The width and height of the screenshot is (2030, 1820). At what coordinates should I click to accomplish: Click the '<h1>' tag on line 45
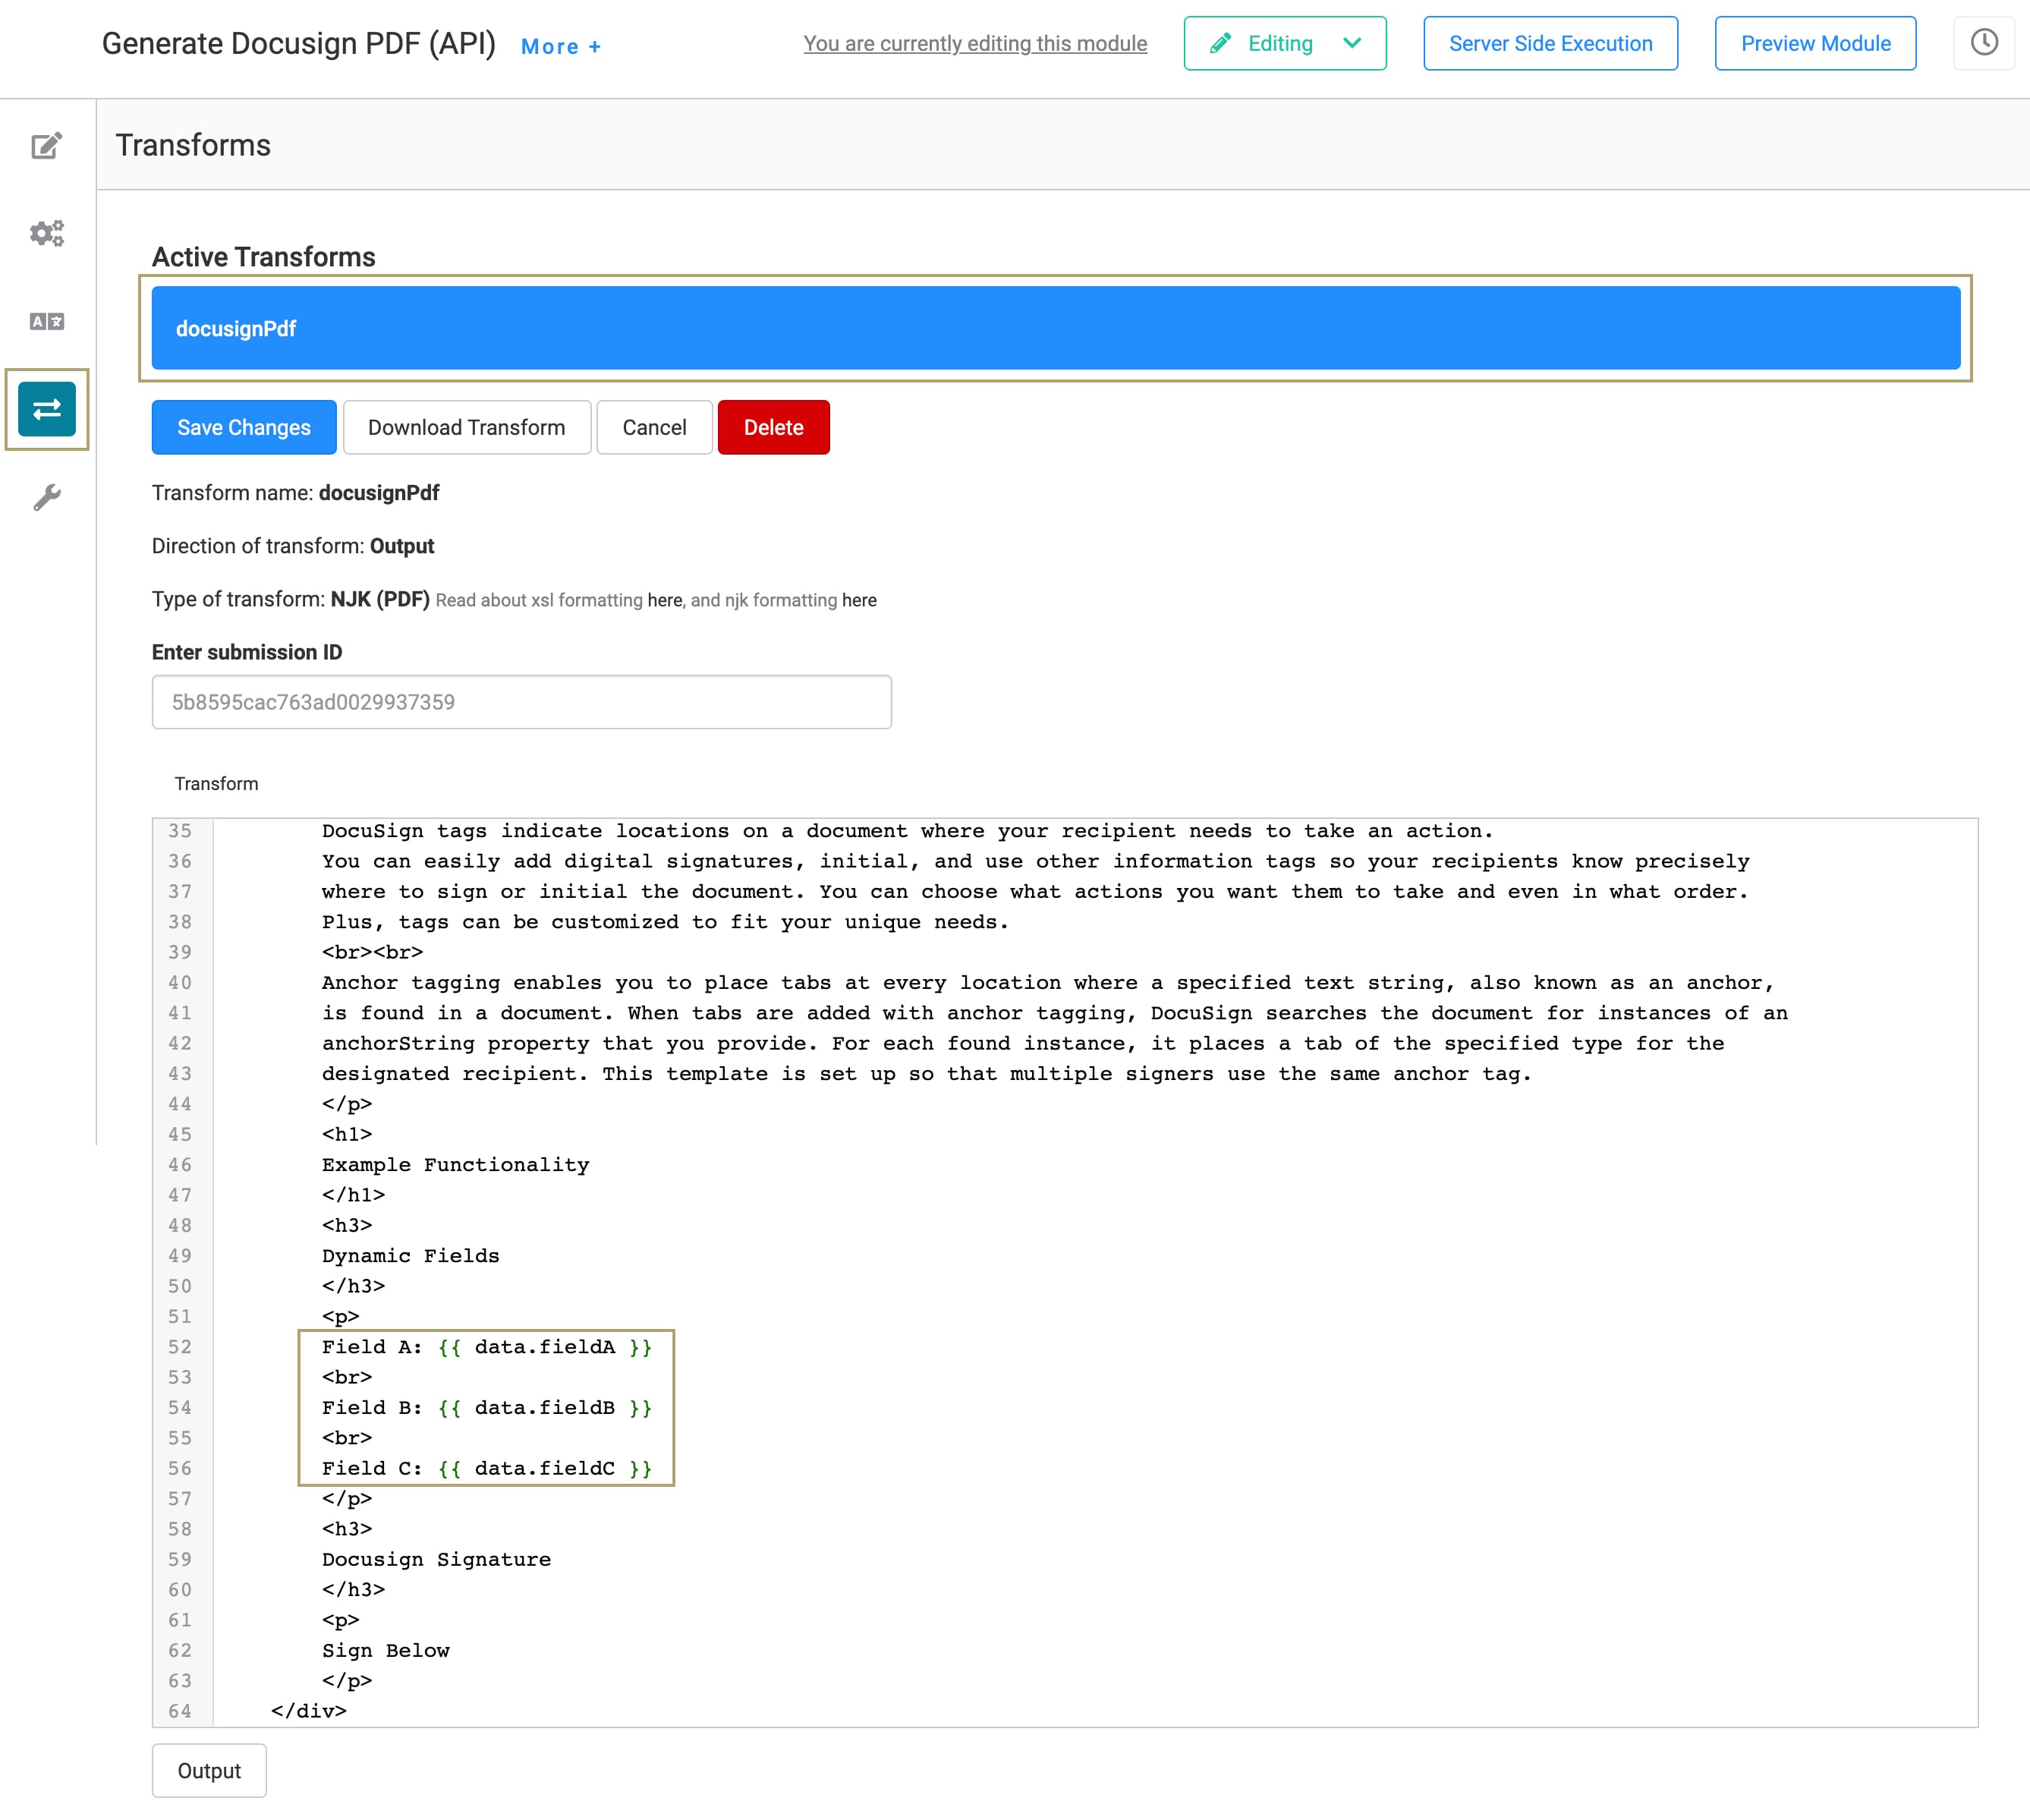[x=346, y=1134]
